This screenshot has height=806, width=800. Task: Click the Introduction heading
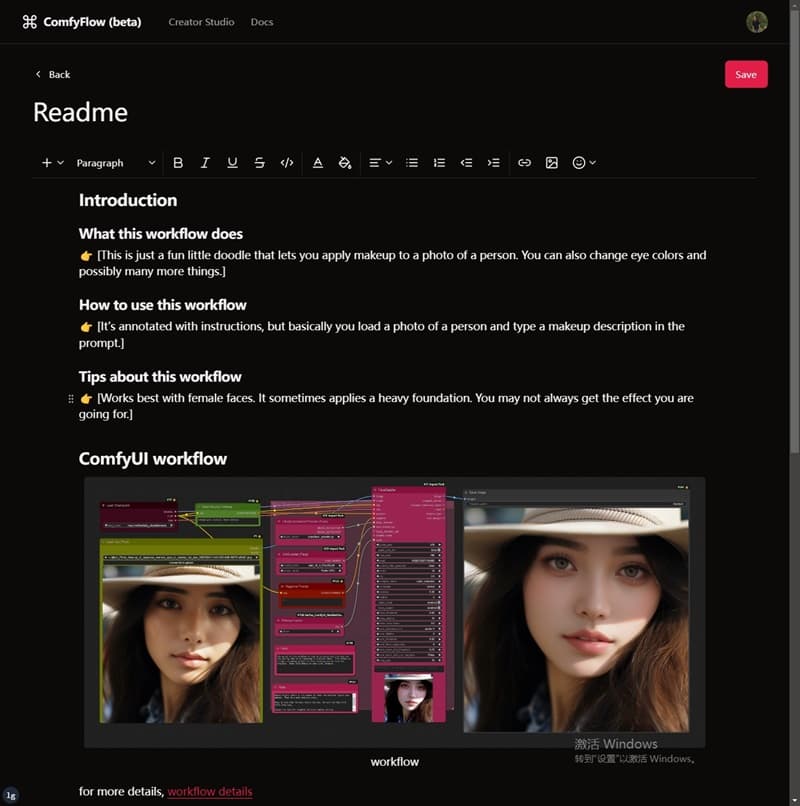tap(128, 200)
